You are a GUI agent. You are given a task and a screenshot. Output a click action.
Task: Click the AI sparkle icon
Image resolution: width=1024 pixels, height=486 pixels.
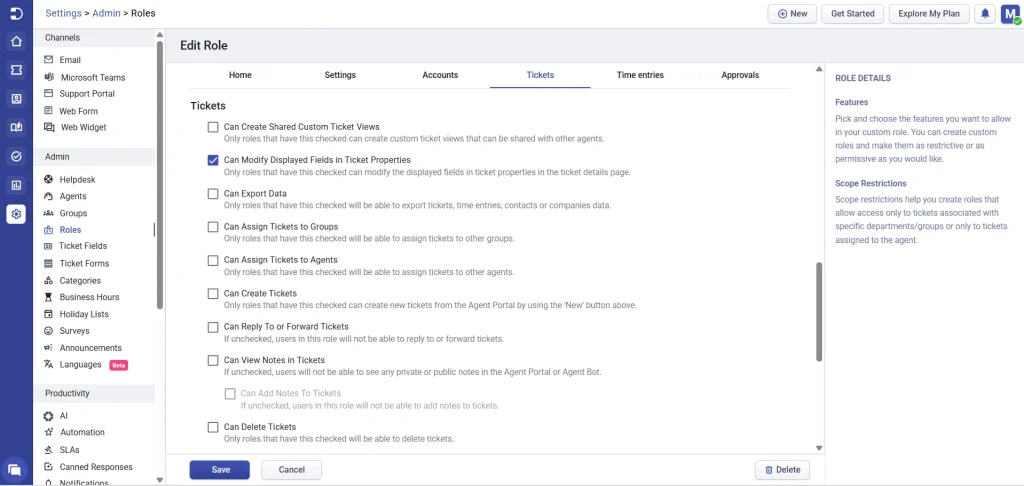48,415
